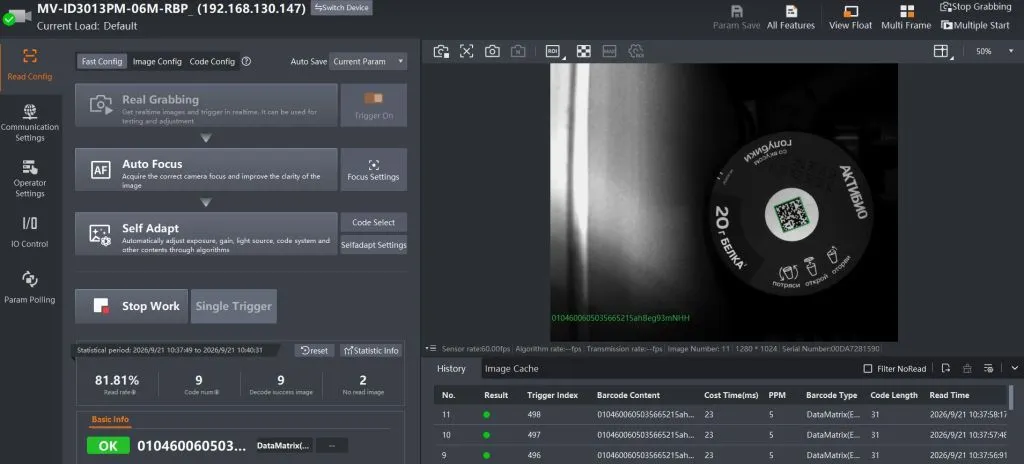Run Self Adapt

(206, 233)
